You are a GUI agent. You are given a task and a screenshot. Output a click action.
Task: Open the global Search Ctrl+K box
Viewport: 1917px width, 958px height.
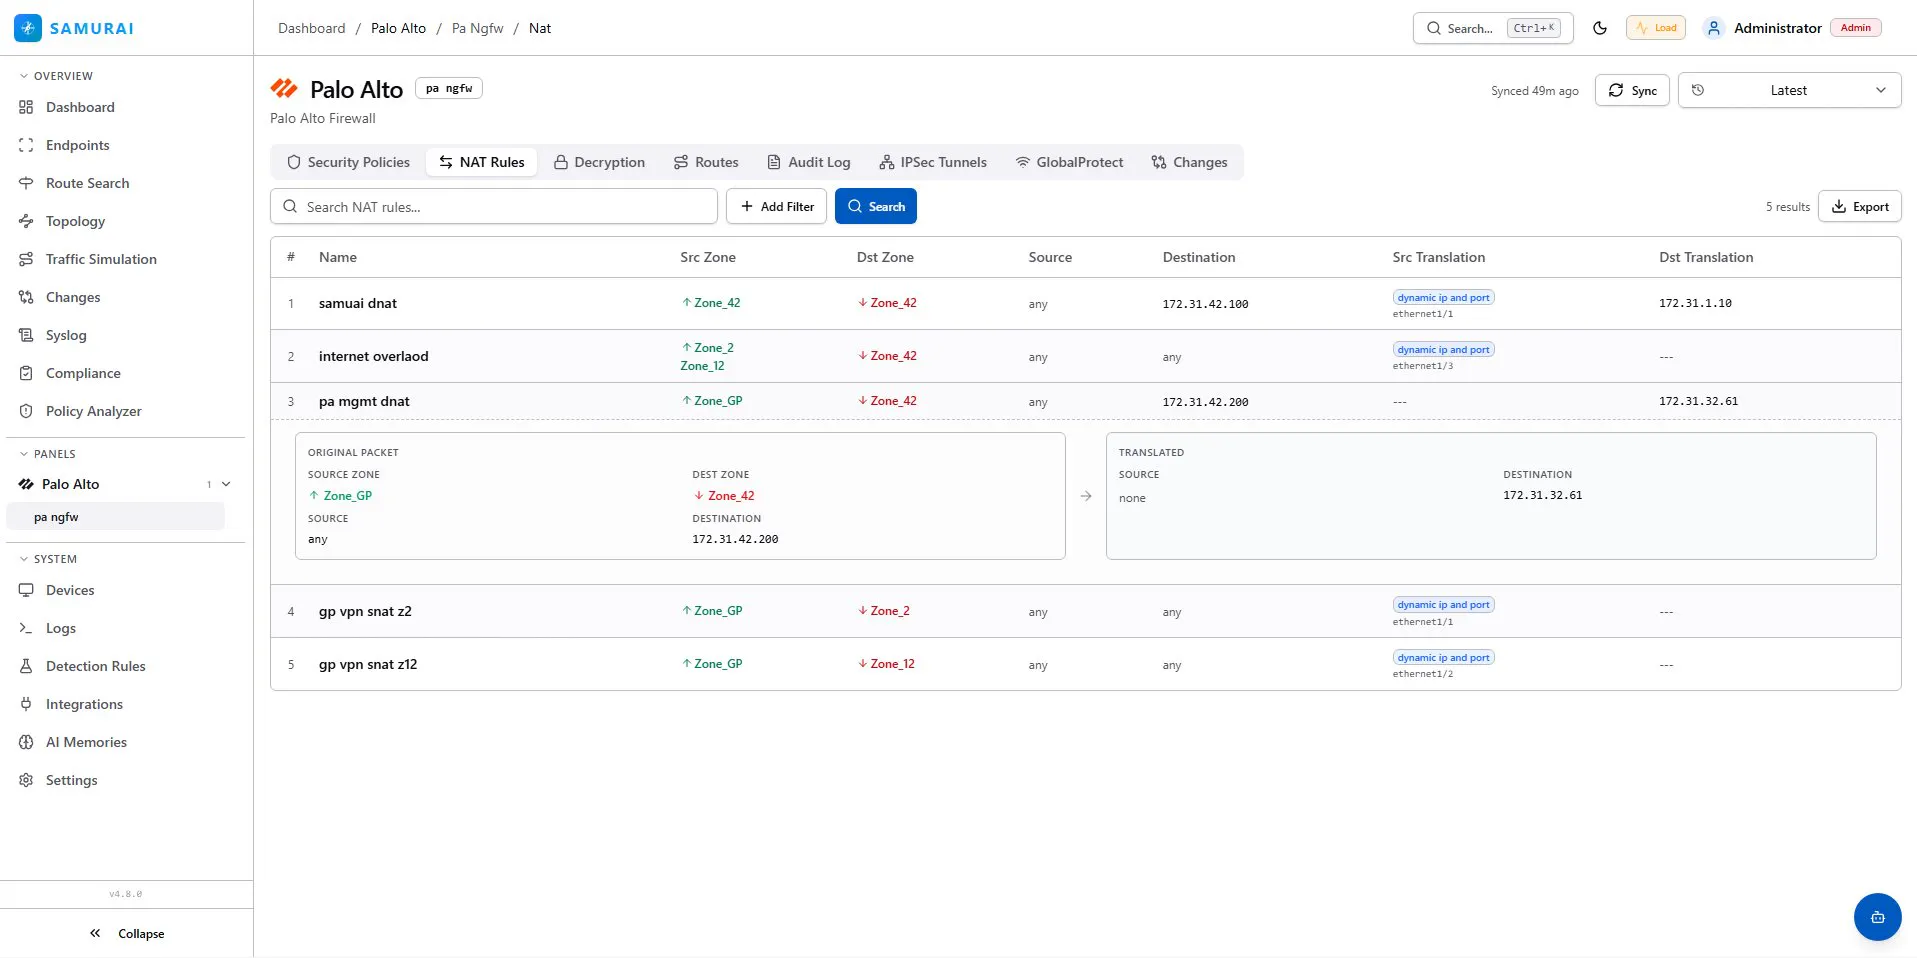pyautogui.click(x=1493, y=28)
